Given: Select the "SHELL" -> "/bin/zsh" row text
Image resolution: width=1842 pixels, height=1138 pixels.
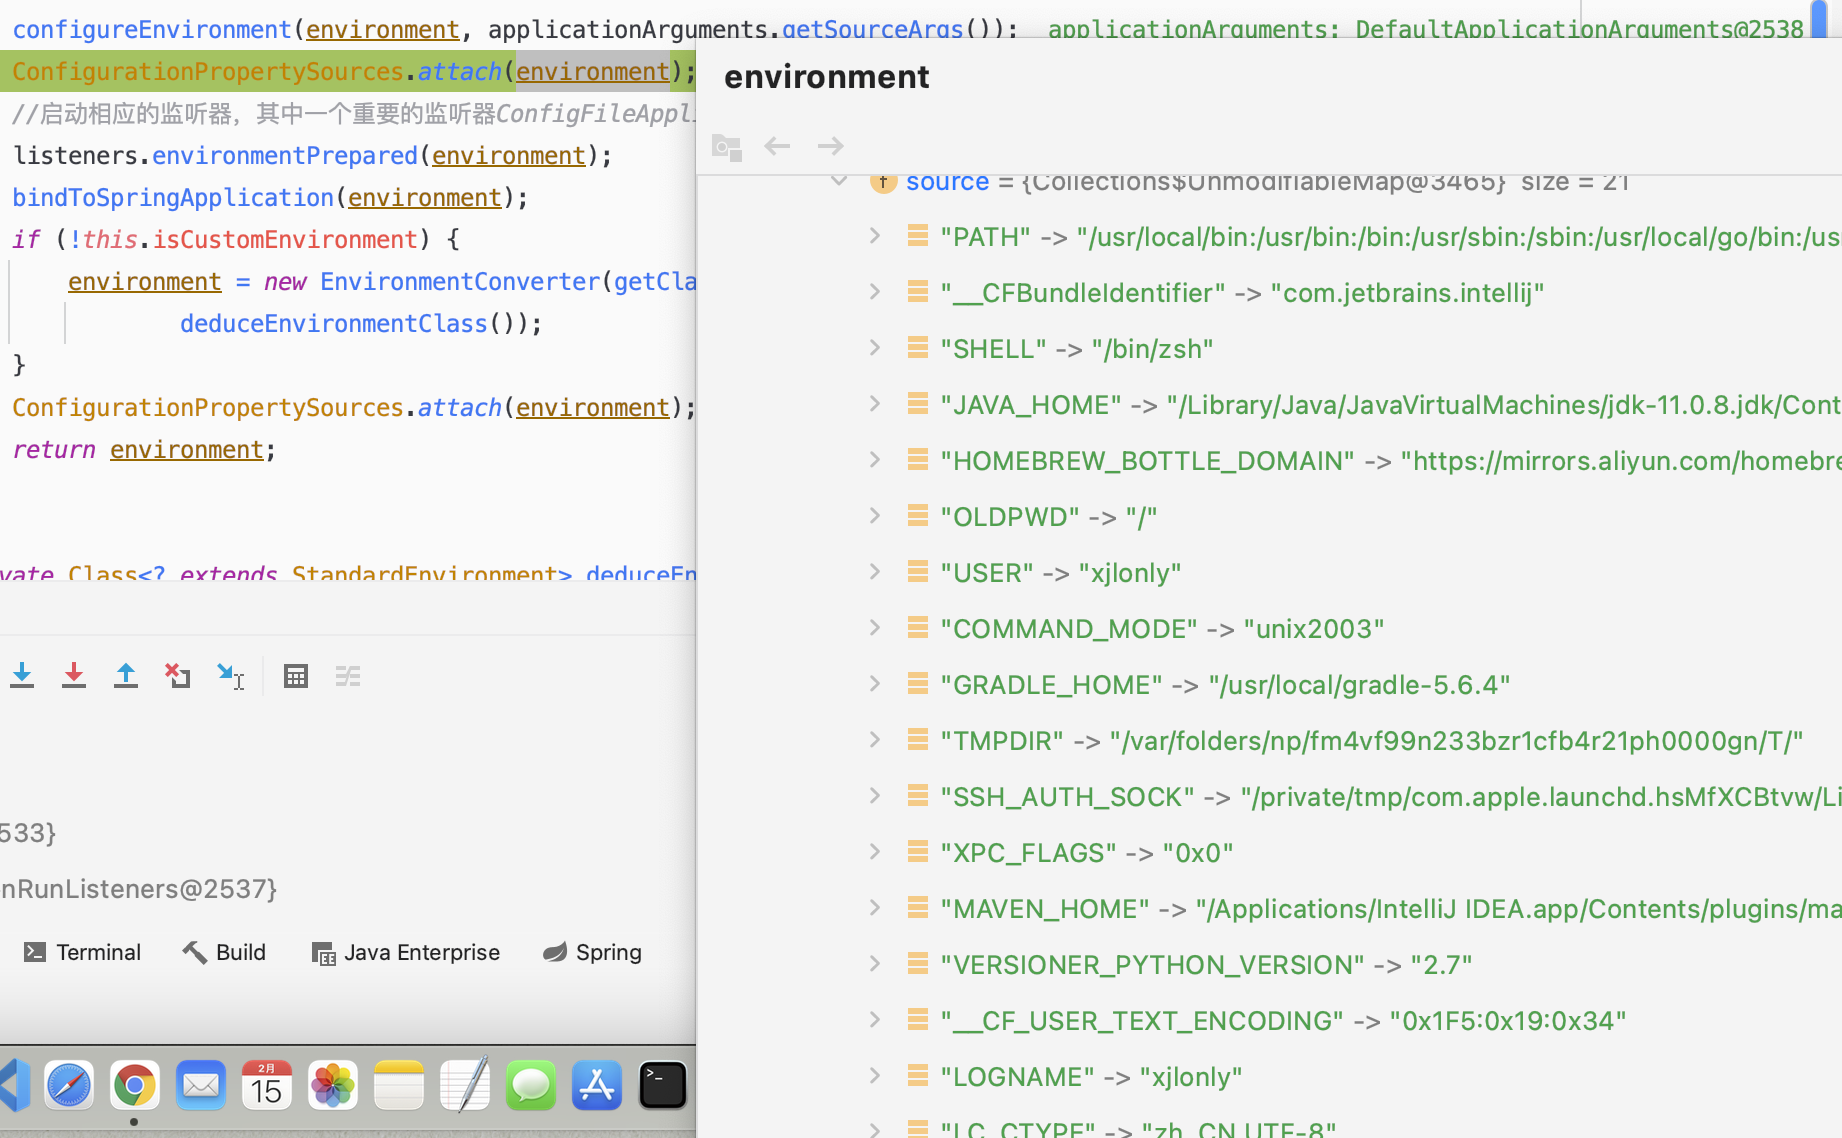Looking at the screenshot, I should (1077, 349).
